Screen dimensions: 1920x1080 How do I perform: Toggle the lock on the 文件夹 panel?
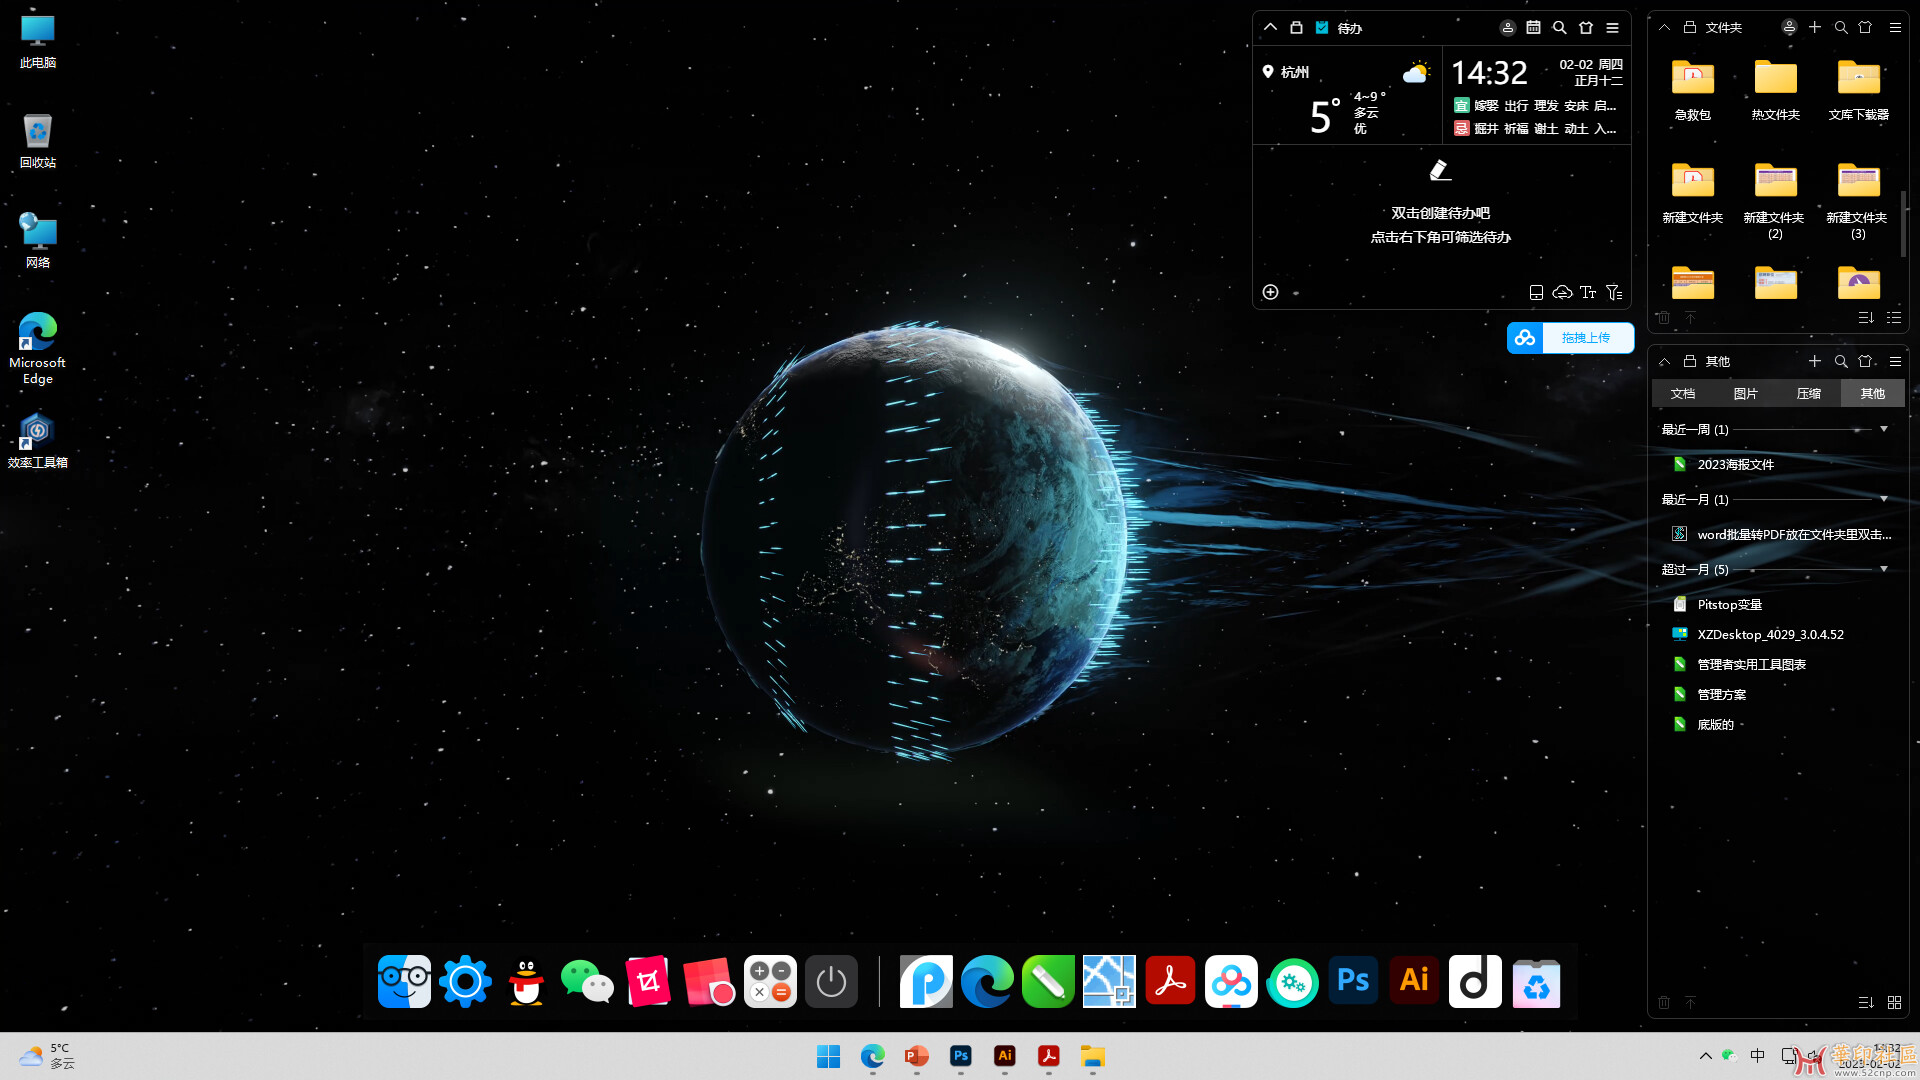[x=1689, y=27]
